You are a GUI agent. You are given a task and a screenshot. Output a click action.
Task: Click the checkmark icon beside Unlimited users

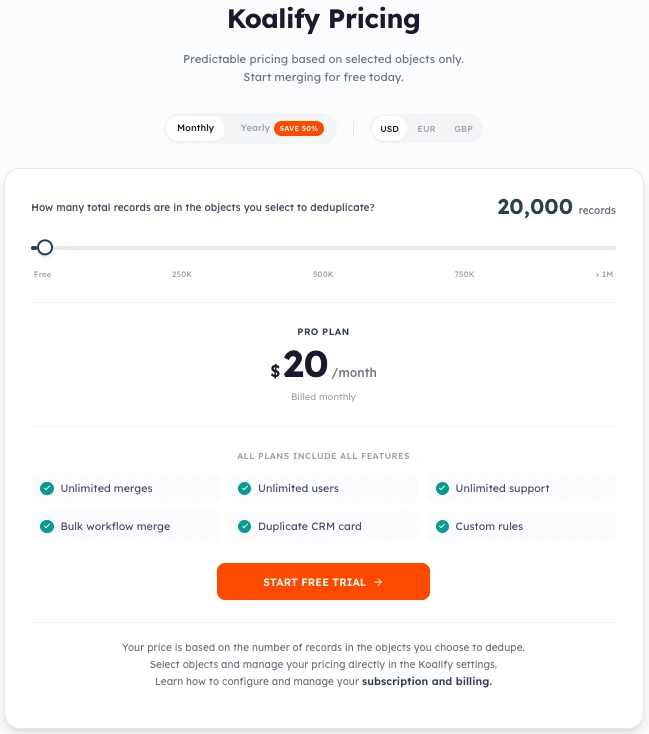(244, 488)
